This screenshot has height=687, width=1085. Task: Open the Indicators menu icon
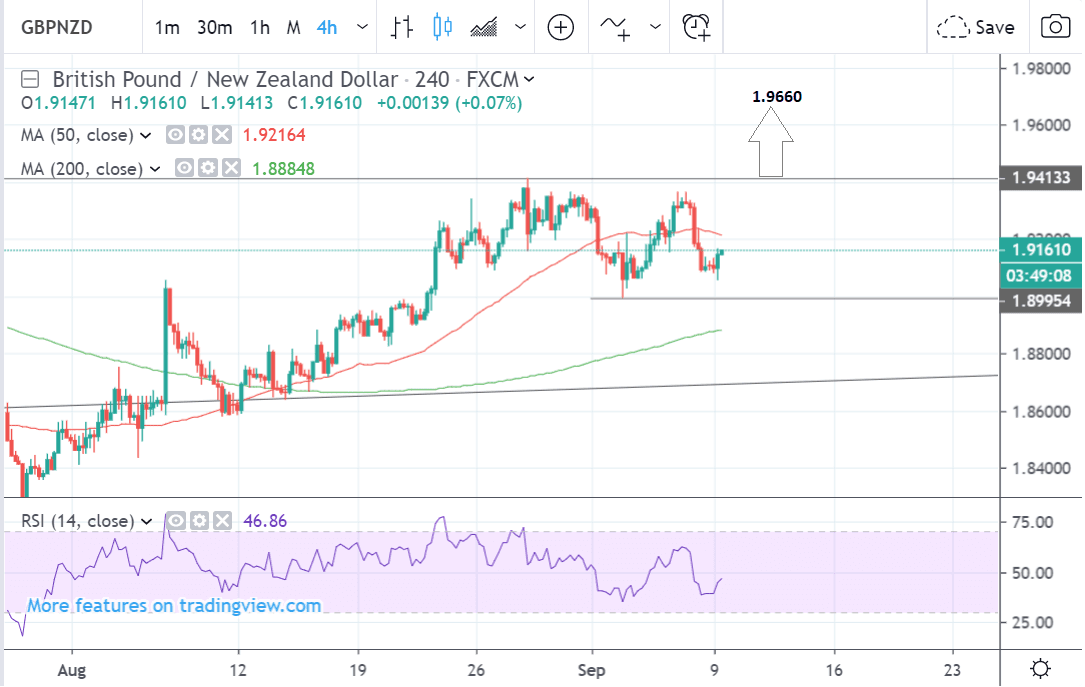click(616, 27)
